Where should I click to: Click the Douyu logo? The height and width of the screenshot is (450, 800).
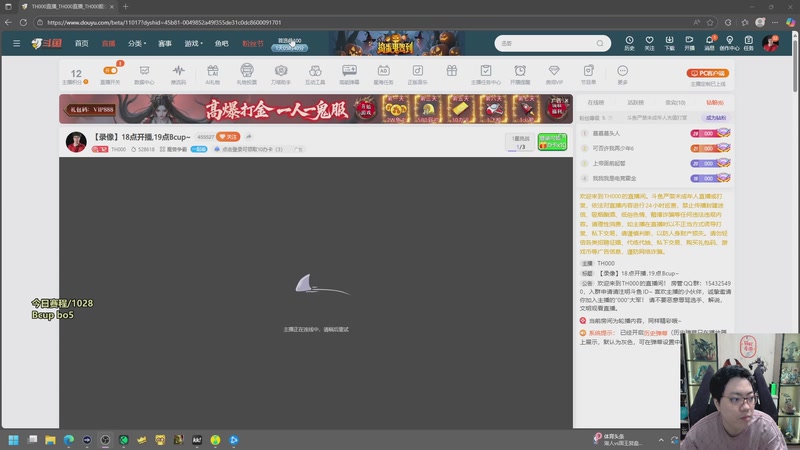click(46, 43)
